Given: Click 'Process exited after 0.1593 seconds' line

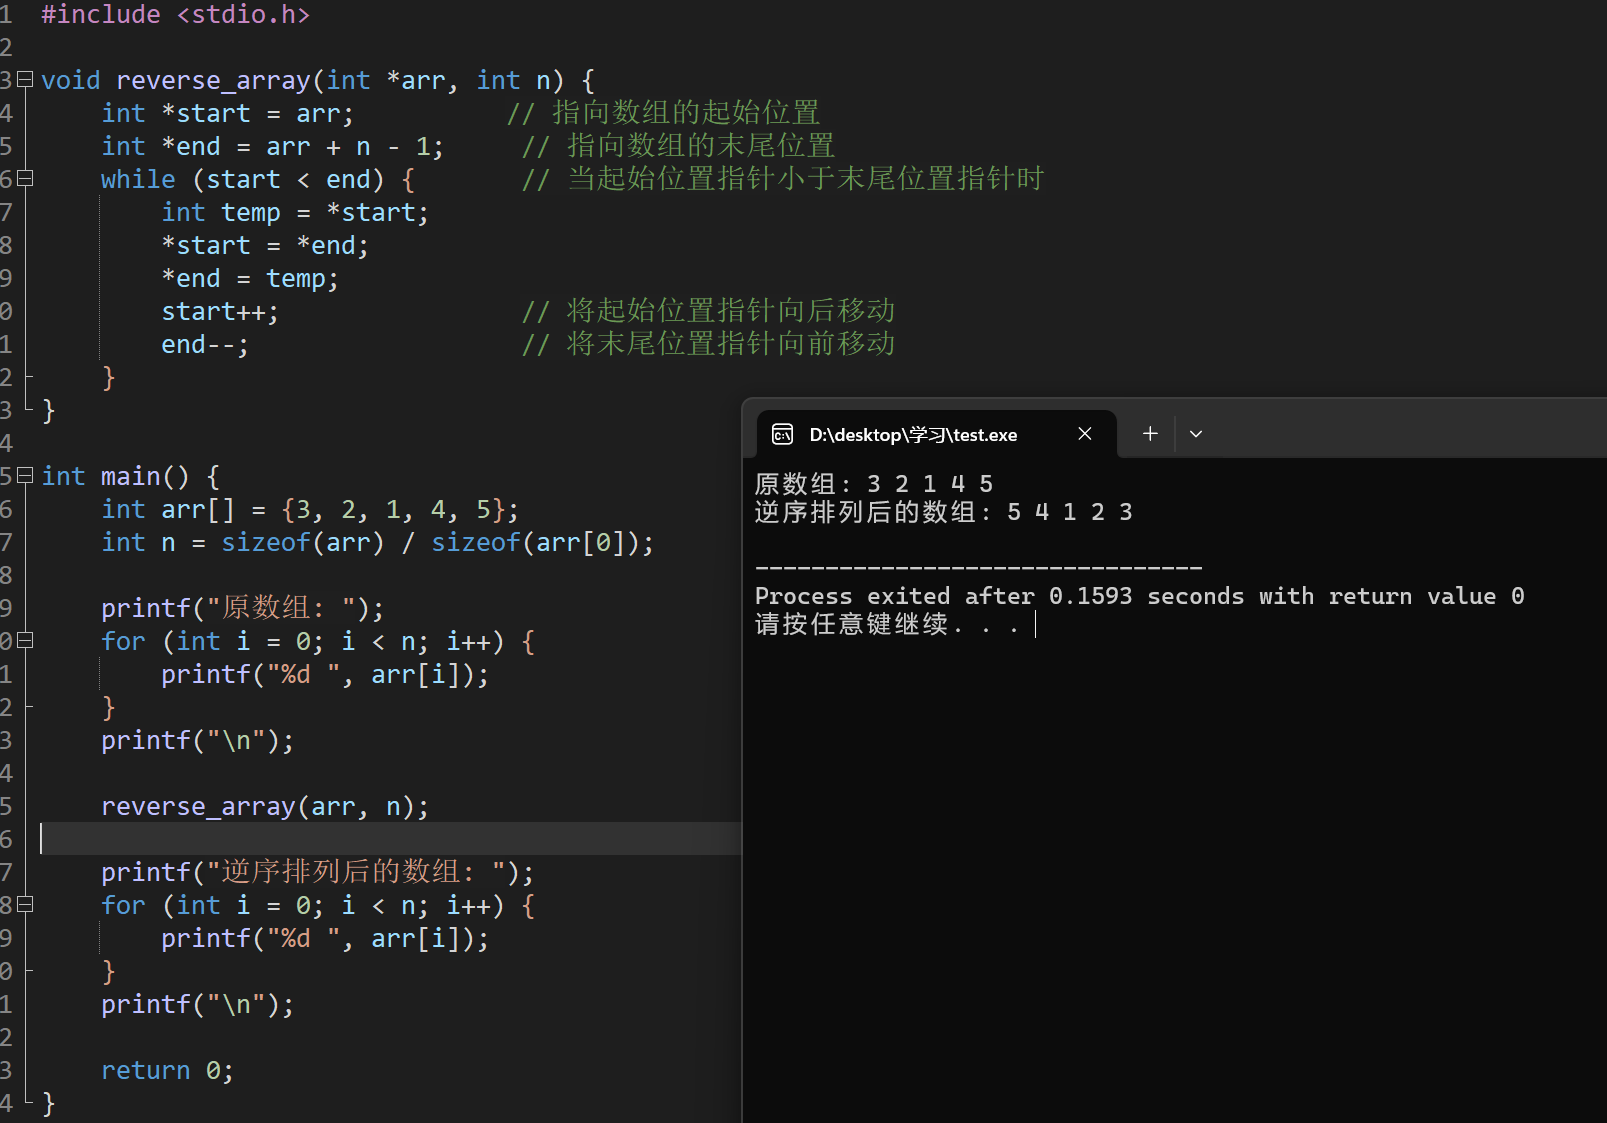Looking at the screenshot, I should [x=1140, y=596].
